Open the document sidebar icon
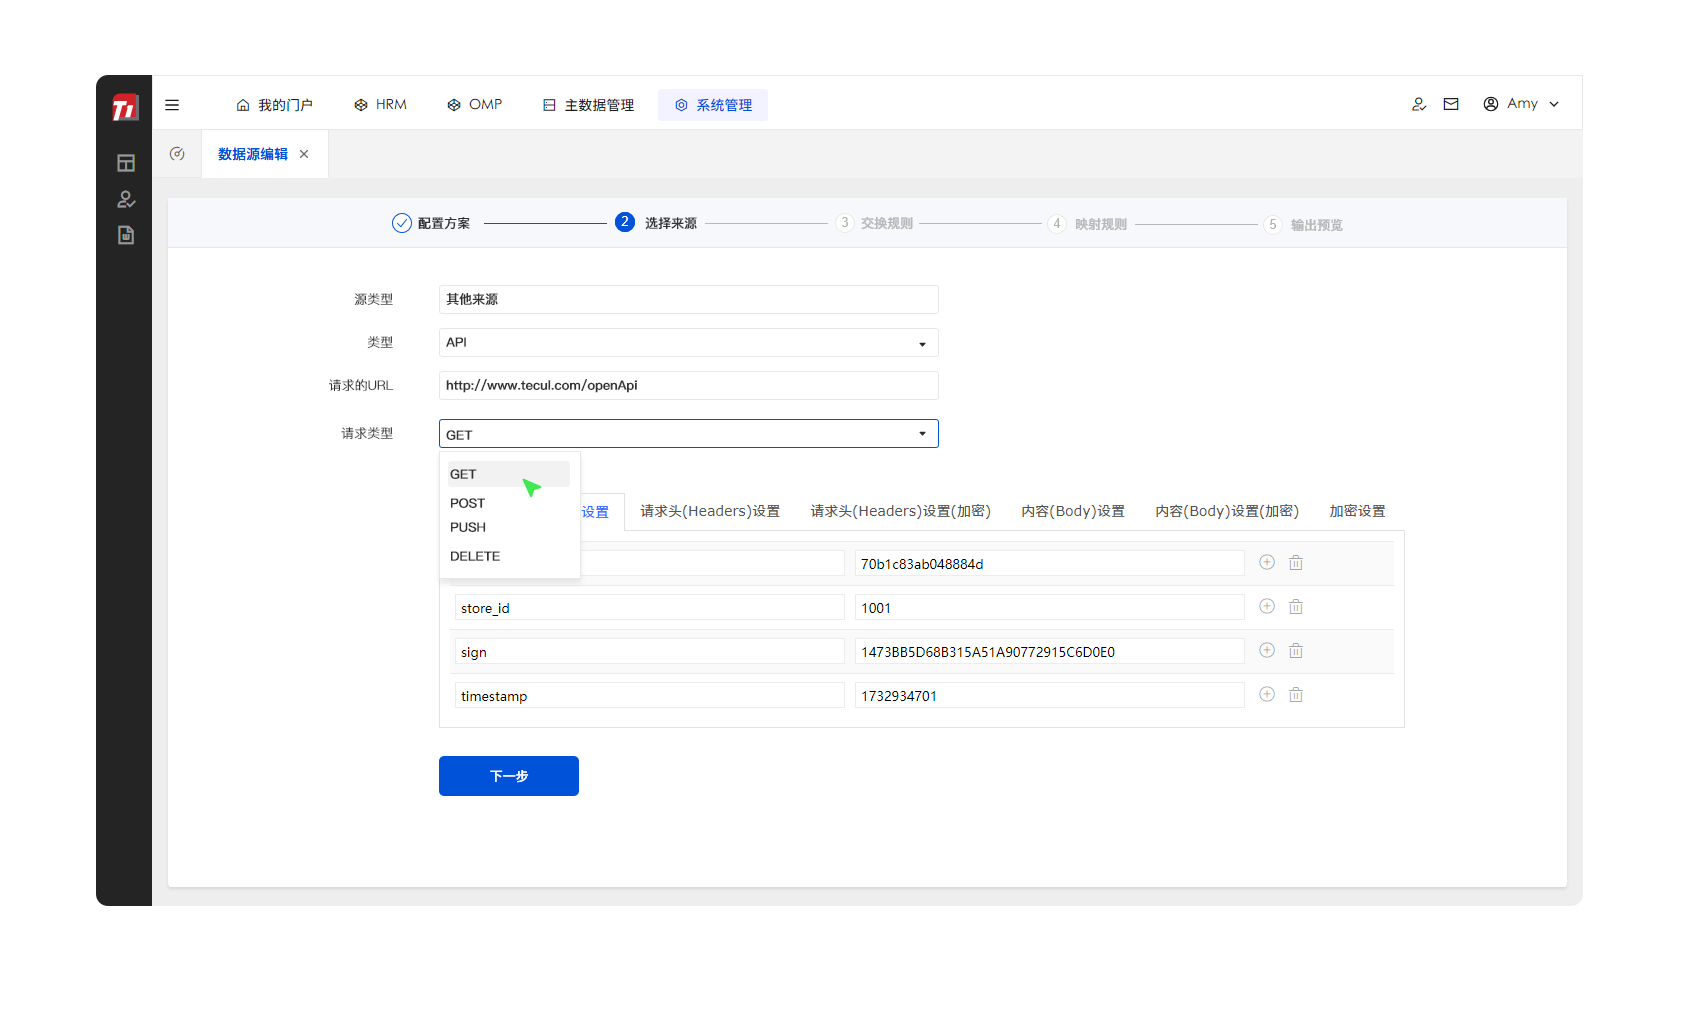Screen dimensions: 1691x1014 coord(126,235)
